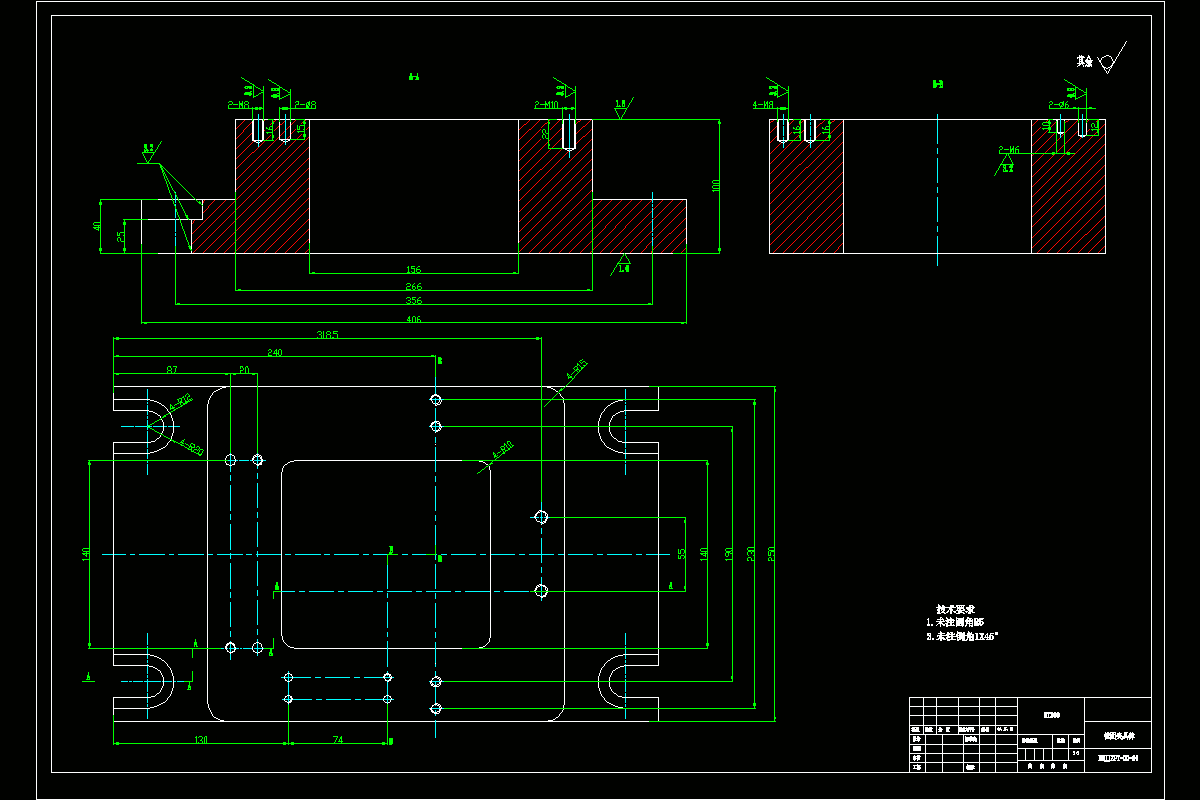Viewport: 1200px width, 800px height.
Task: Select the 55 dimension text
Action: pos(681,553)
